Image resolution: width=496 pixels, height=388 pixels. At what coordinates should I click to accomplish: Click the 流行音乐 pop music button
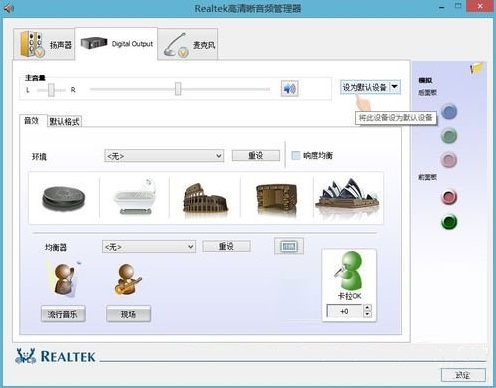[x=63, y=314]
